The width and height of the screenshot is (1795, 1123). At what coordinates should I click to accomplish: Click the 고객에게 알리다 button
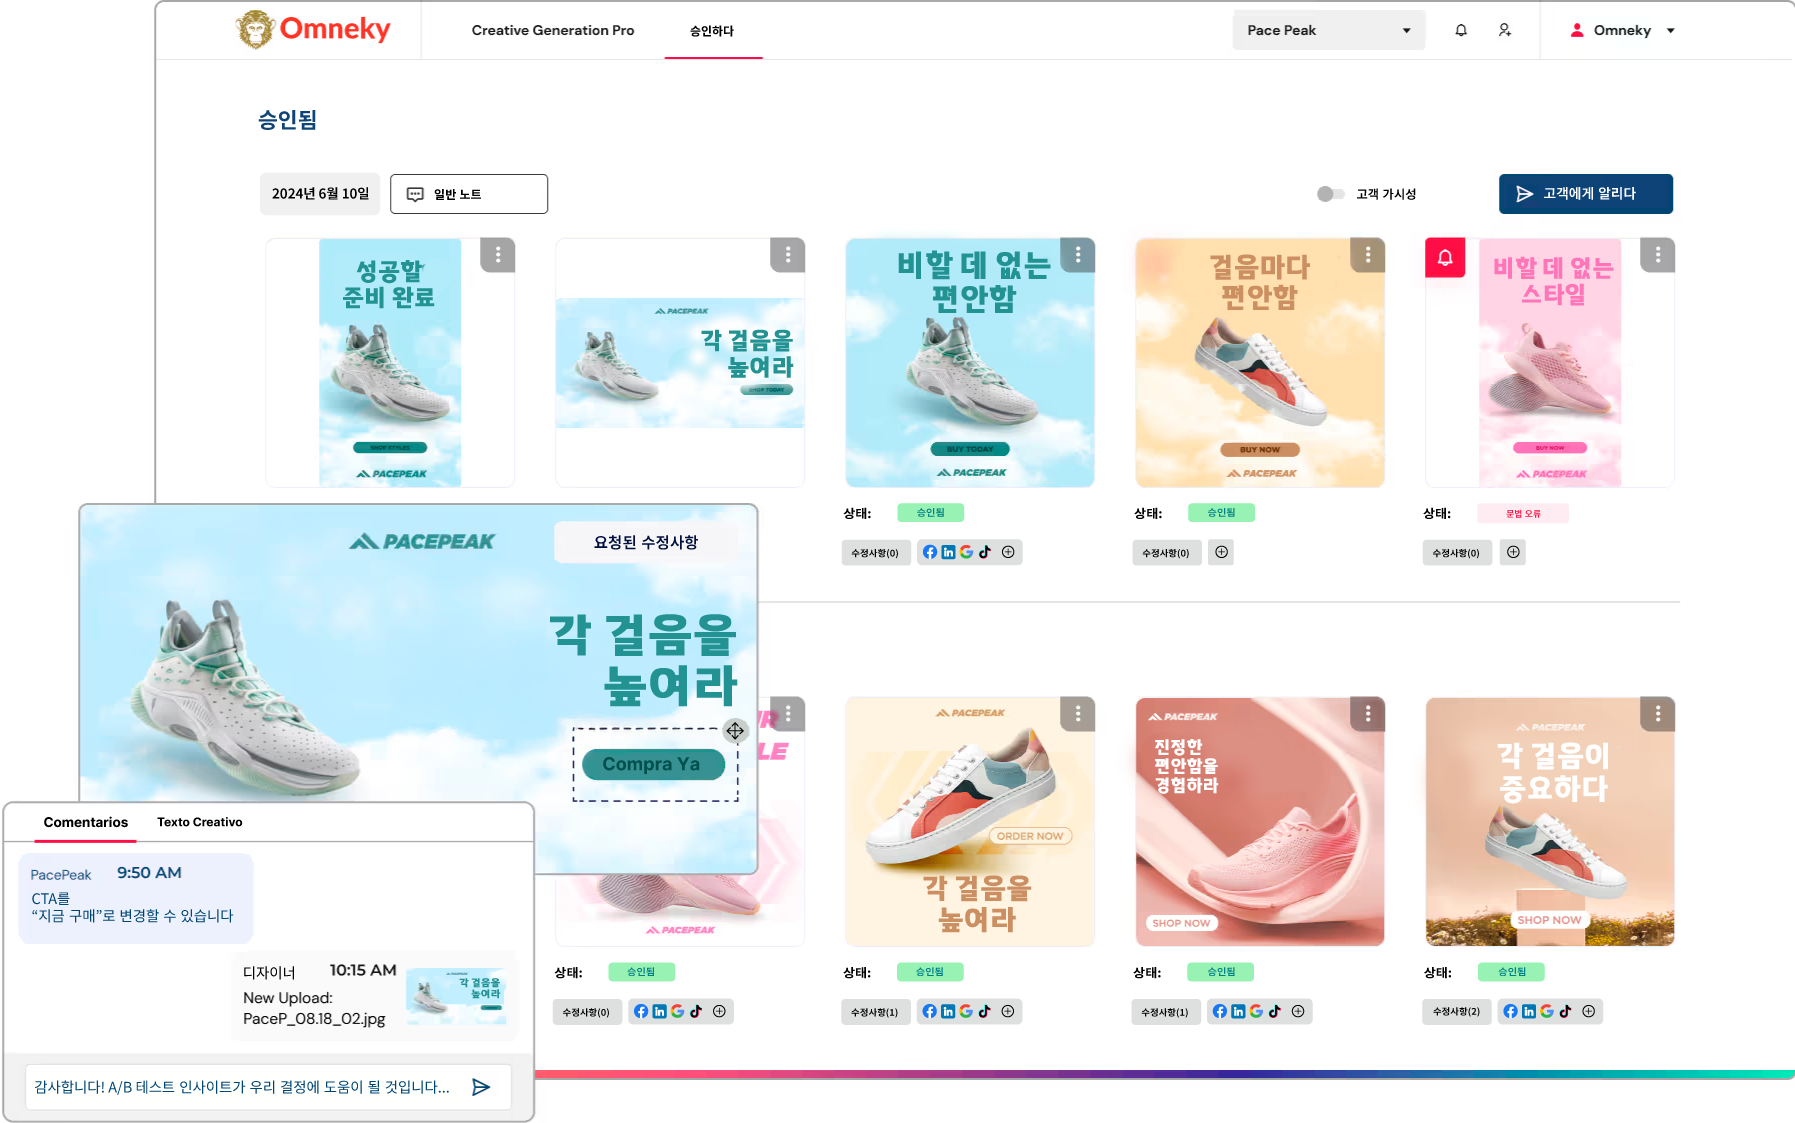1586,194
